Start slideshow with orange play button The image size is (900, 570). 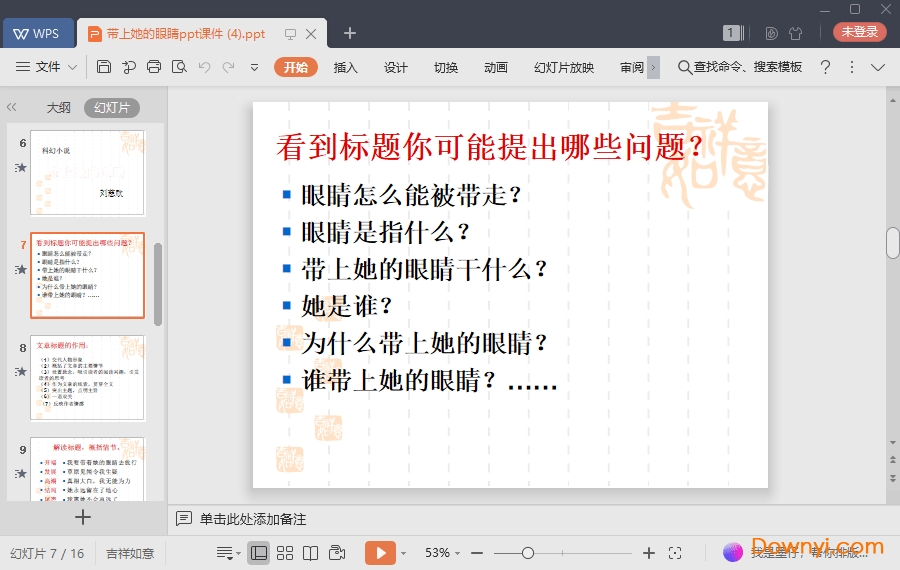coord(380,553)
